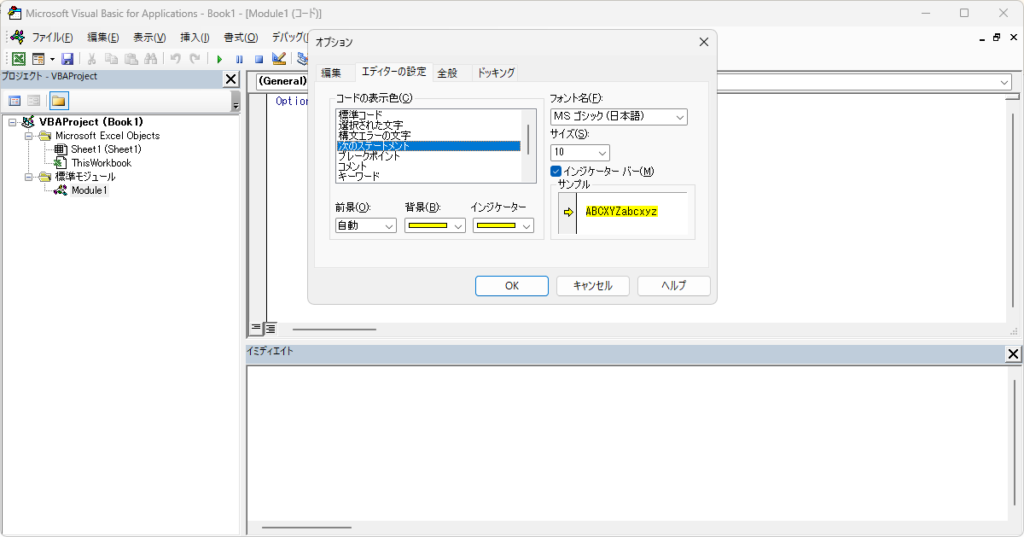Viewport: 1024px width, 537px height.
Task: Click the Find binoculars toolbar icon
Action: tap(151, 59)
